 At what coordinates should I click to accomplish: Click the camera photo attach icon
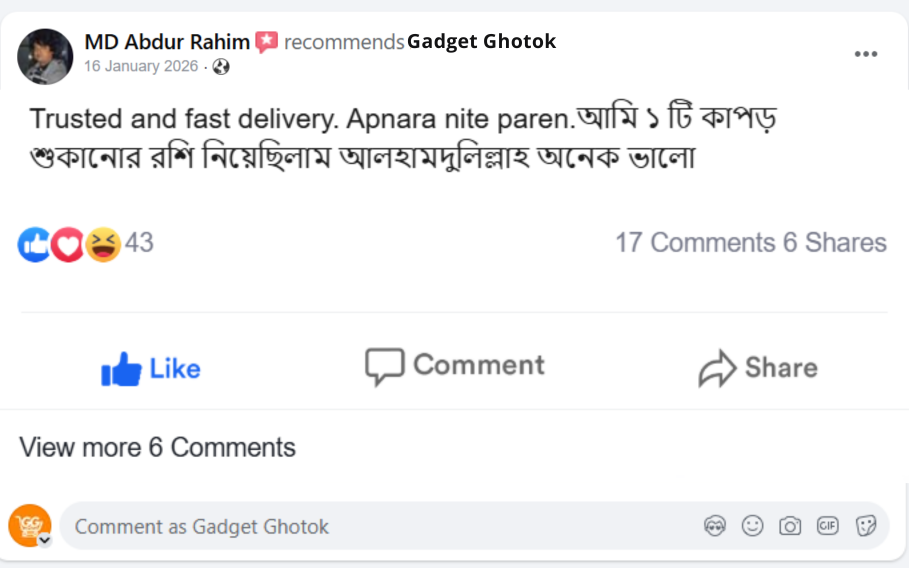pyautogui.click(x=790, y=526)
